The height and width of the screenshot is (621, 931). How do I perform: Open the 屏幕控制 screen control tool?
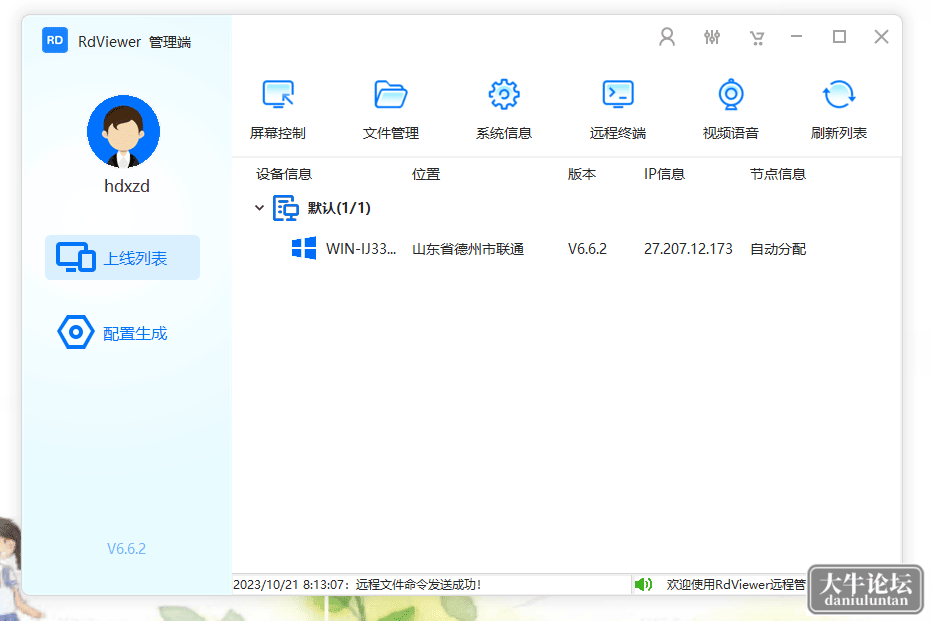278,110
